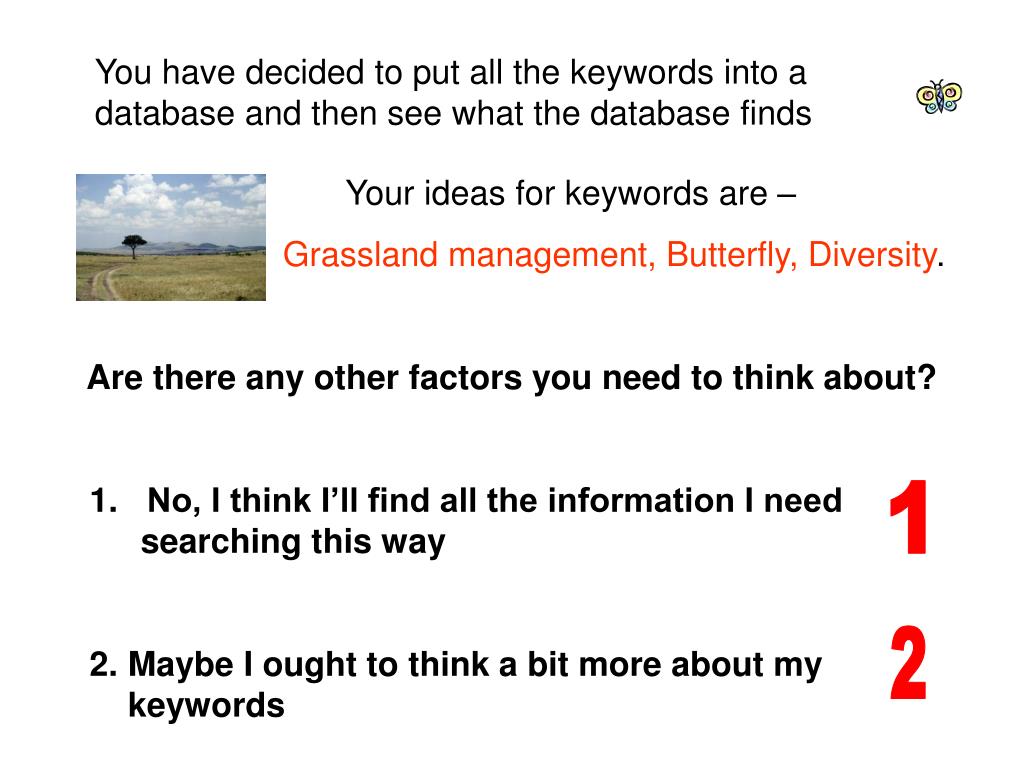Image resolution: width=1024 pixels, height=768 pixels.
Task: Choose answer 'Maybe I ought to think'
Action: click(455, 684)
